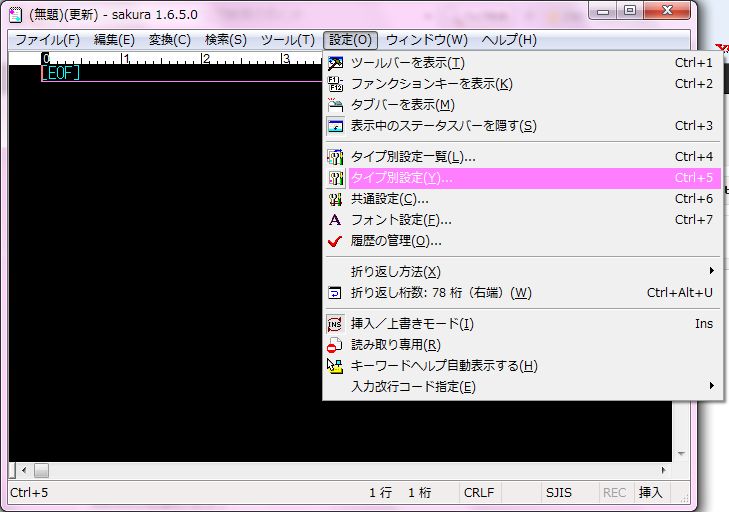Click the icon beside highlighted タイプ別設定(Y)

335,178
